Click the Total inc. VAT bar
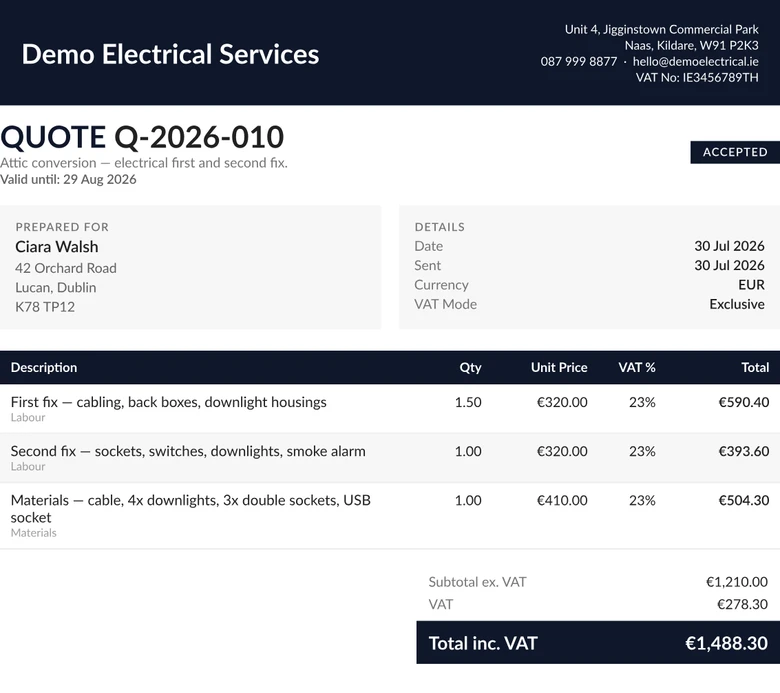The width and height of the screenshot is (780, 693). pos(598,642)
